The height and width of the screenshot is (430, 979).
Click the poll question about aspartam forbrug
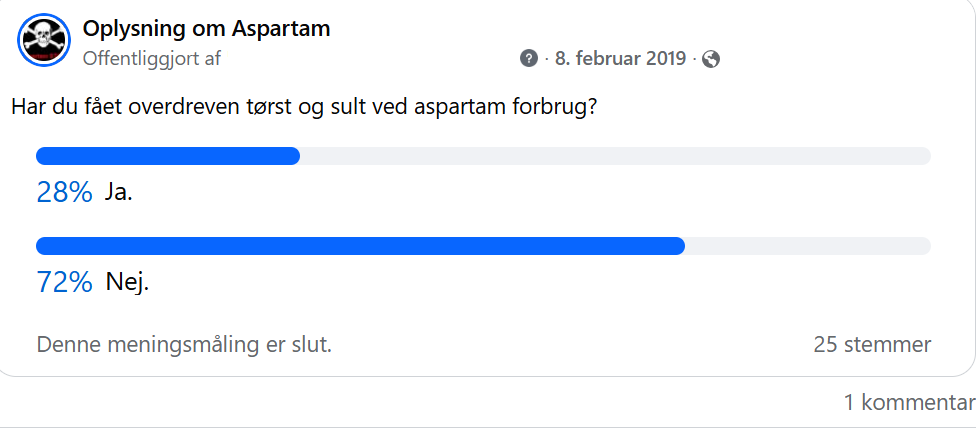tap(304, 106)
